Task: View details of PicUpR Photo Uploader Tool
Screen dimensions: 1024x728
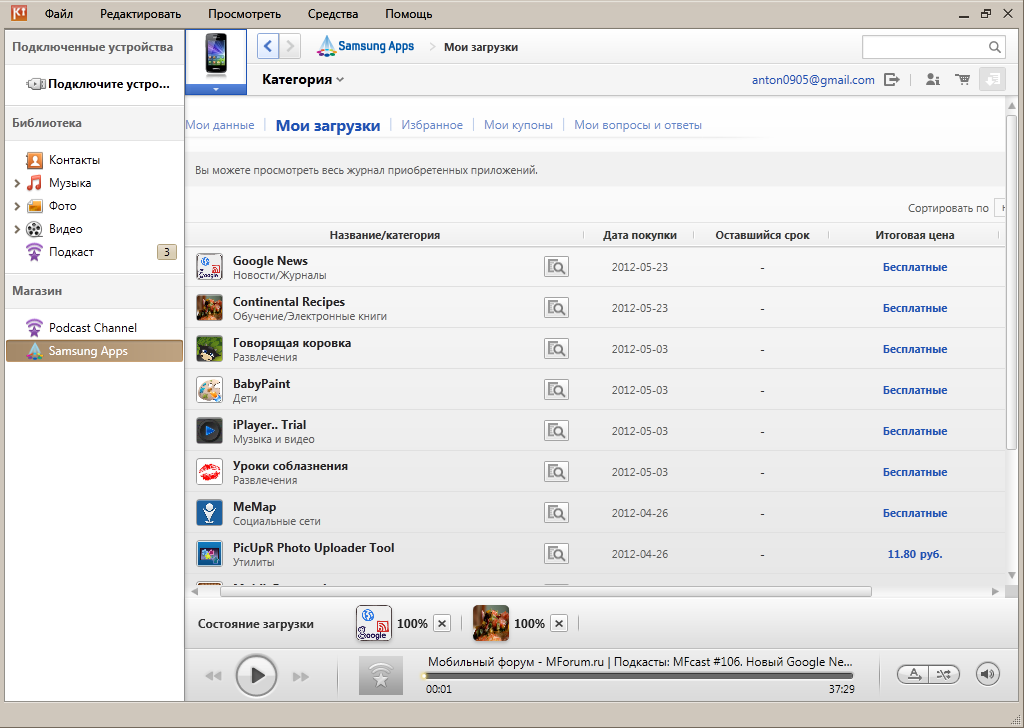Action: [x=556, y=554]
